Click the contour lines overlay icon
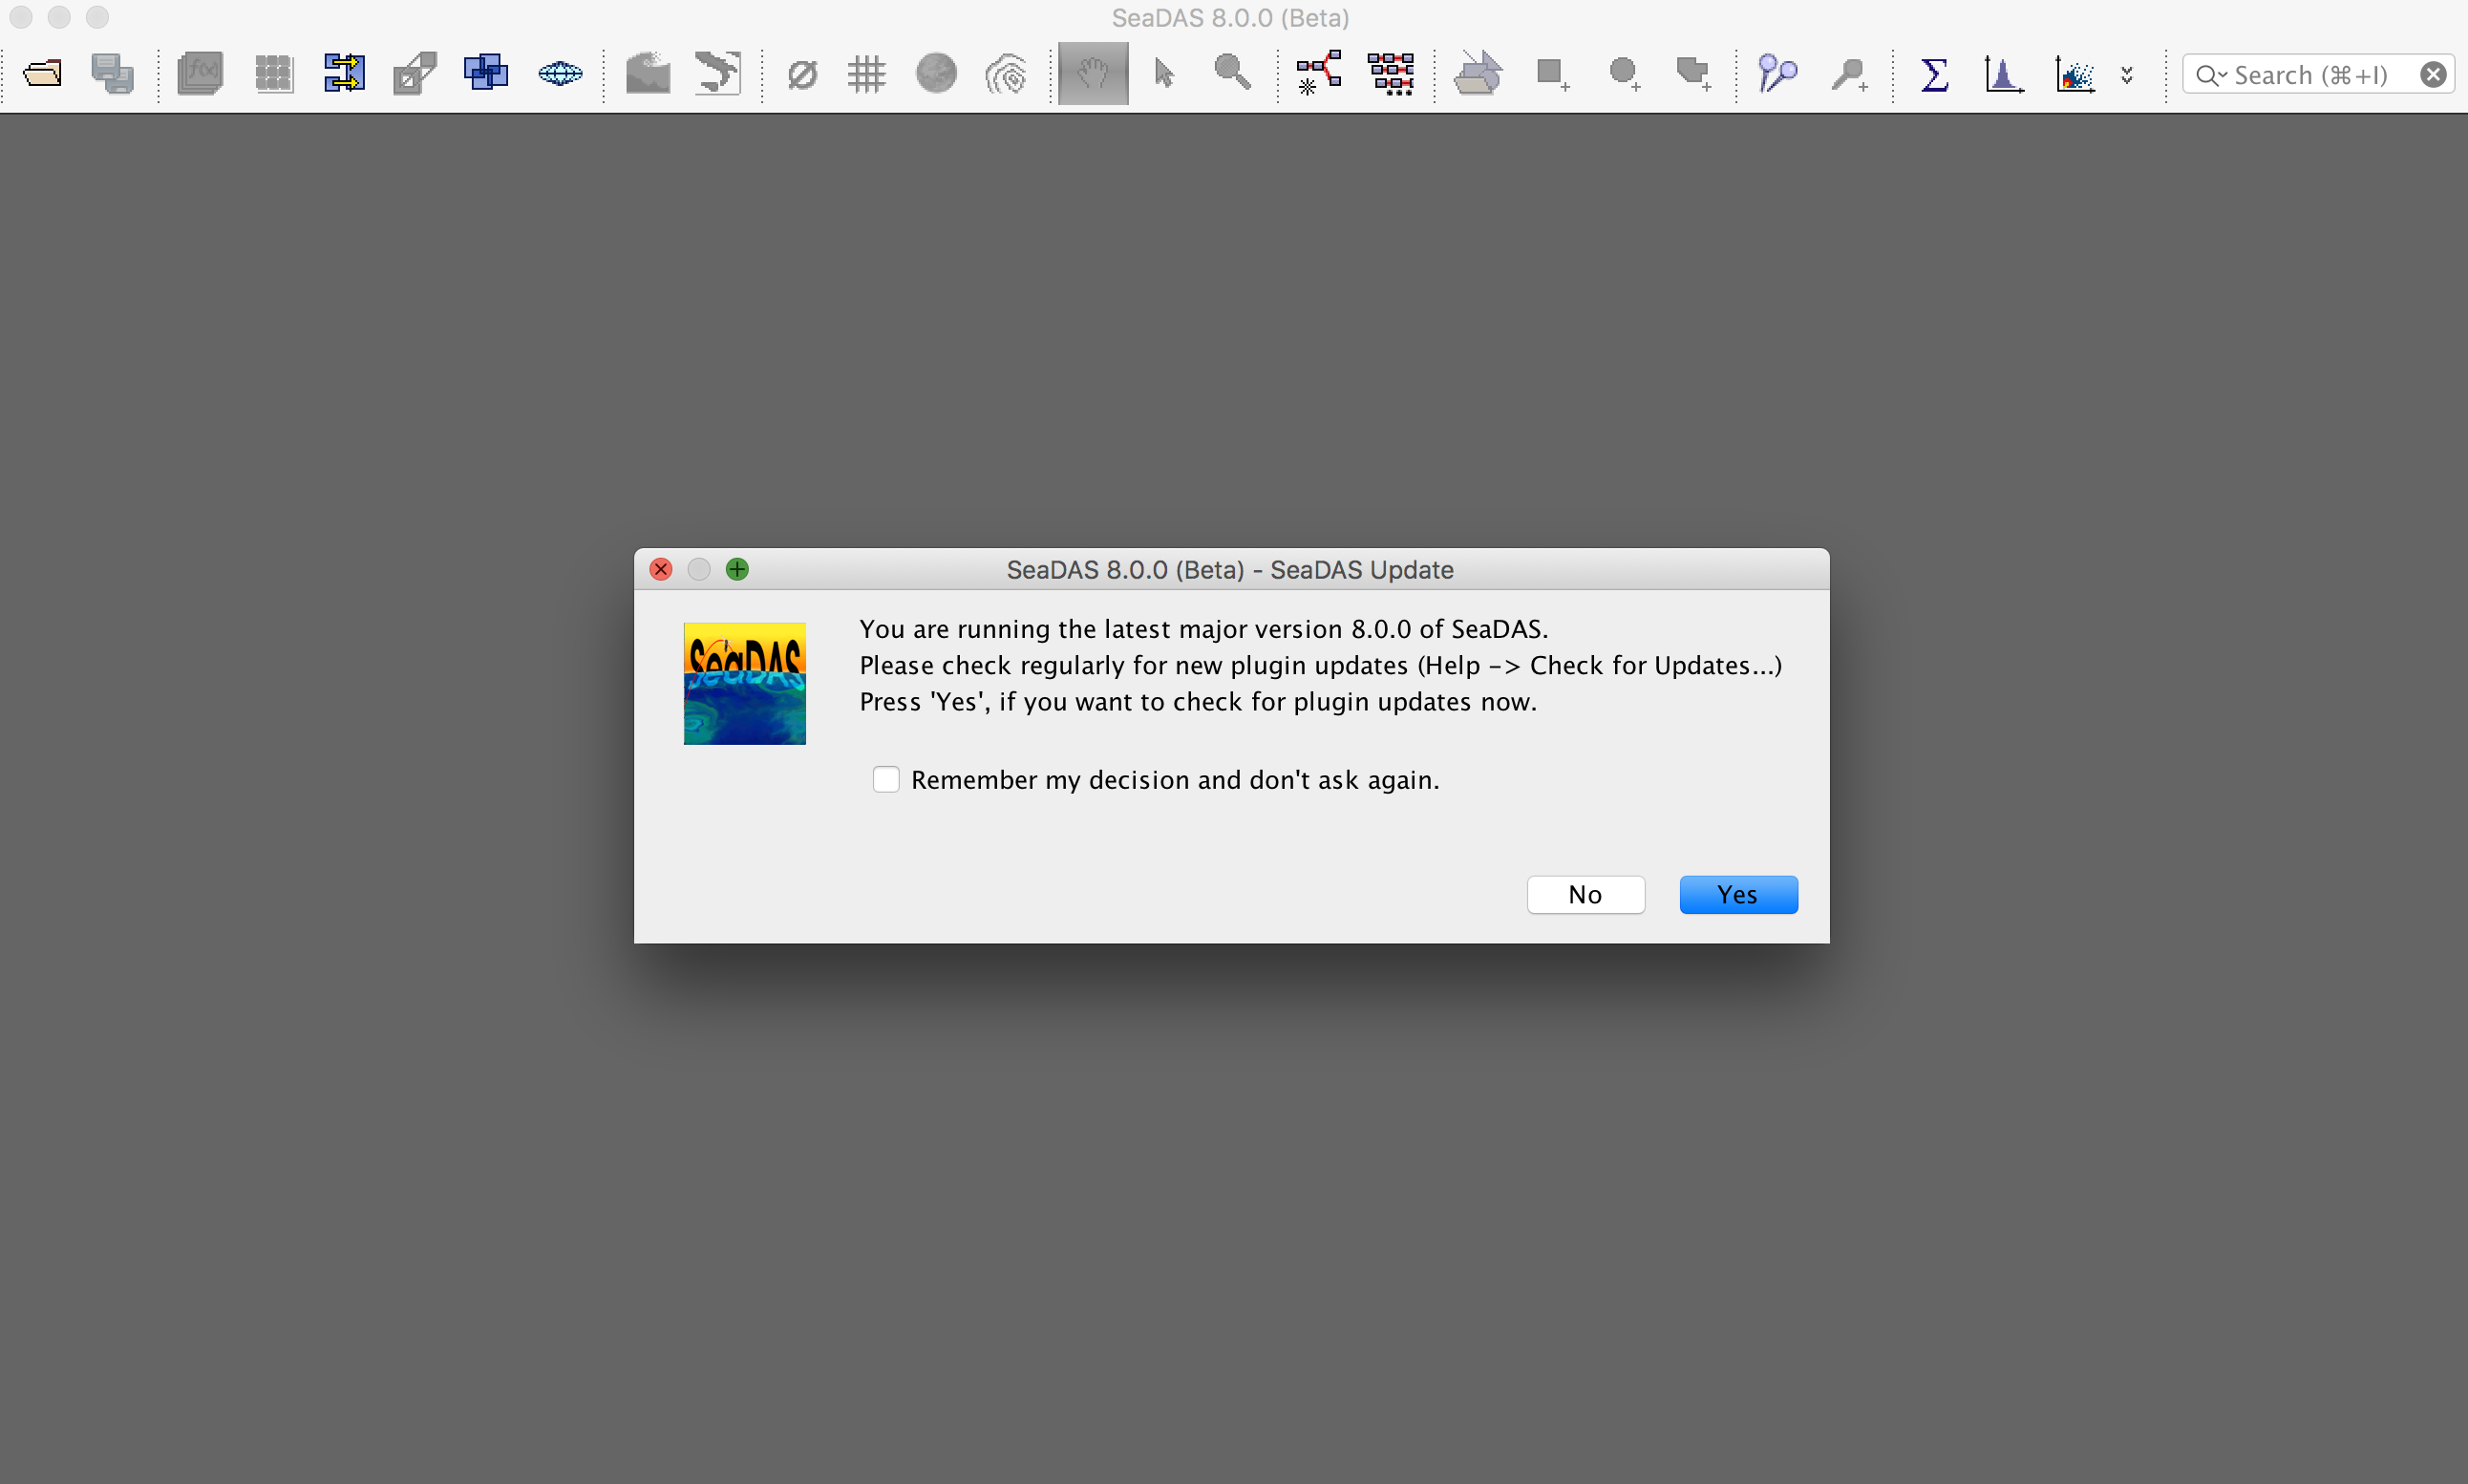Image resolution: width=2468 pixels, height=1484 pixels. coord(1006,74)
